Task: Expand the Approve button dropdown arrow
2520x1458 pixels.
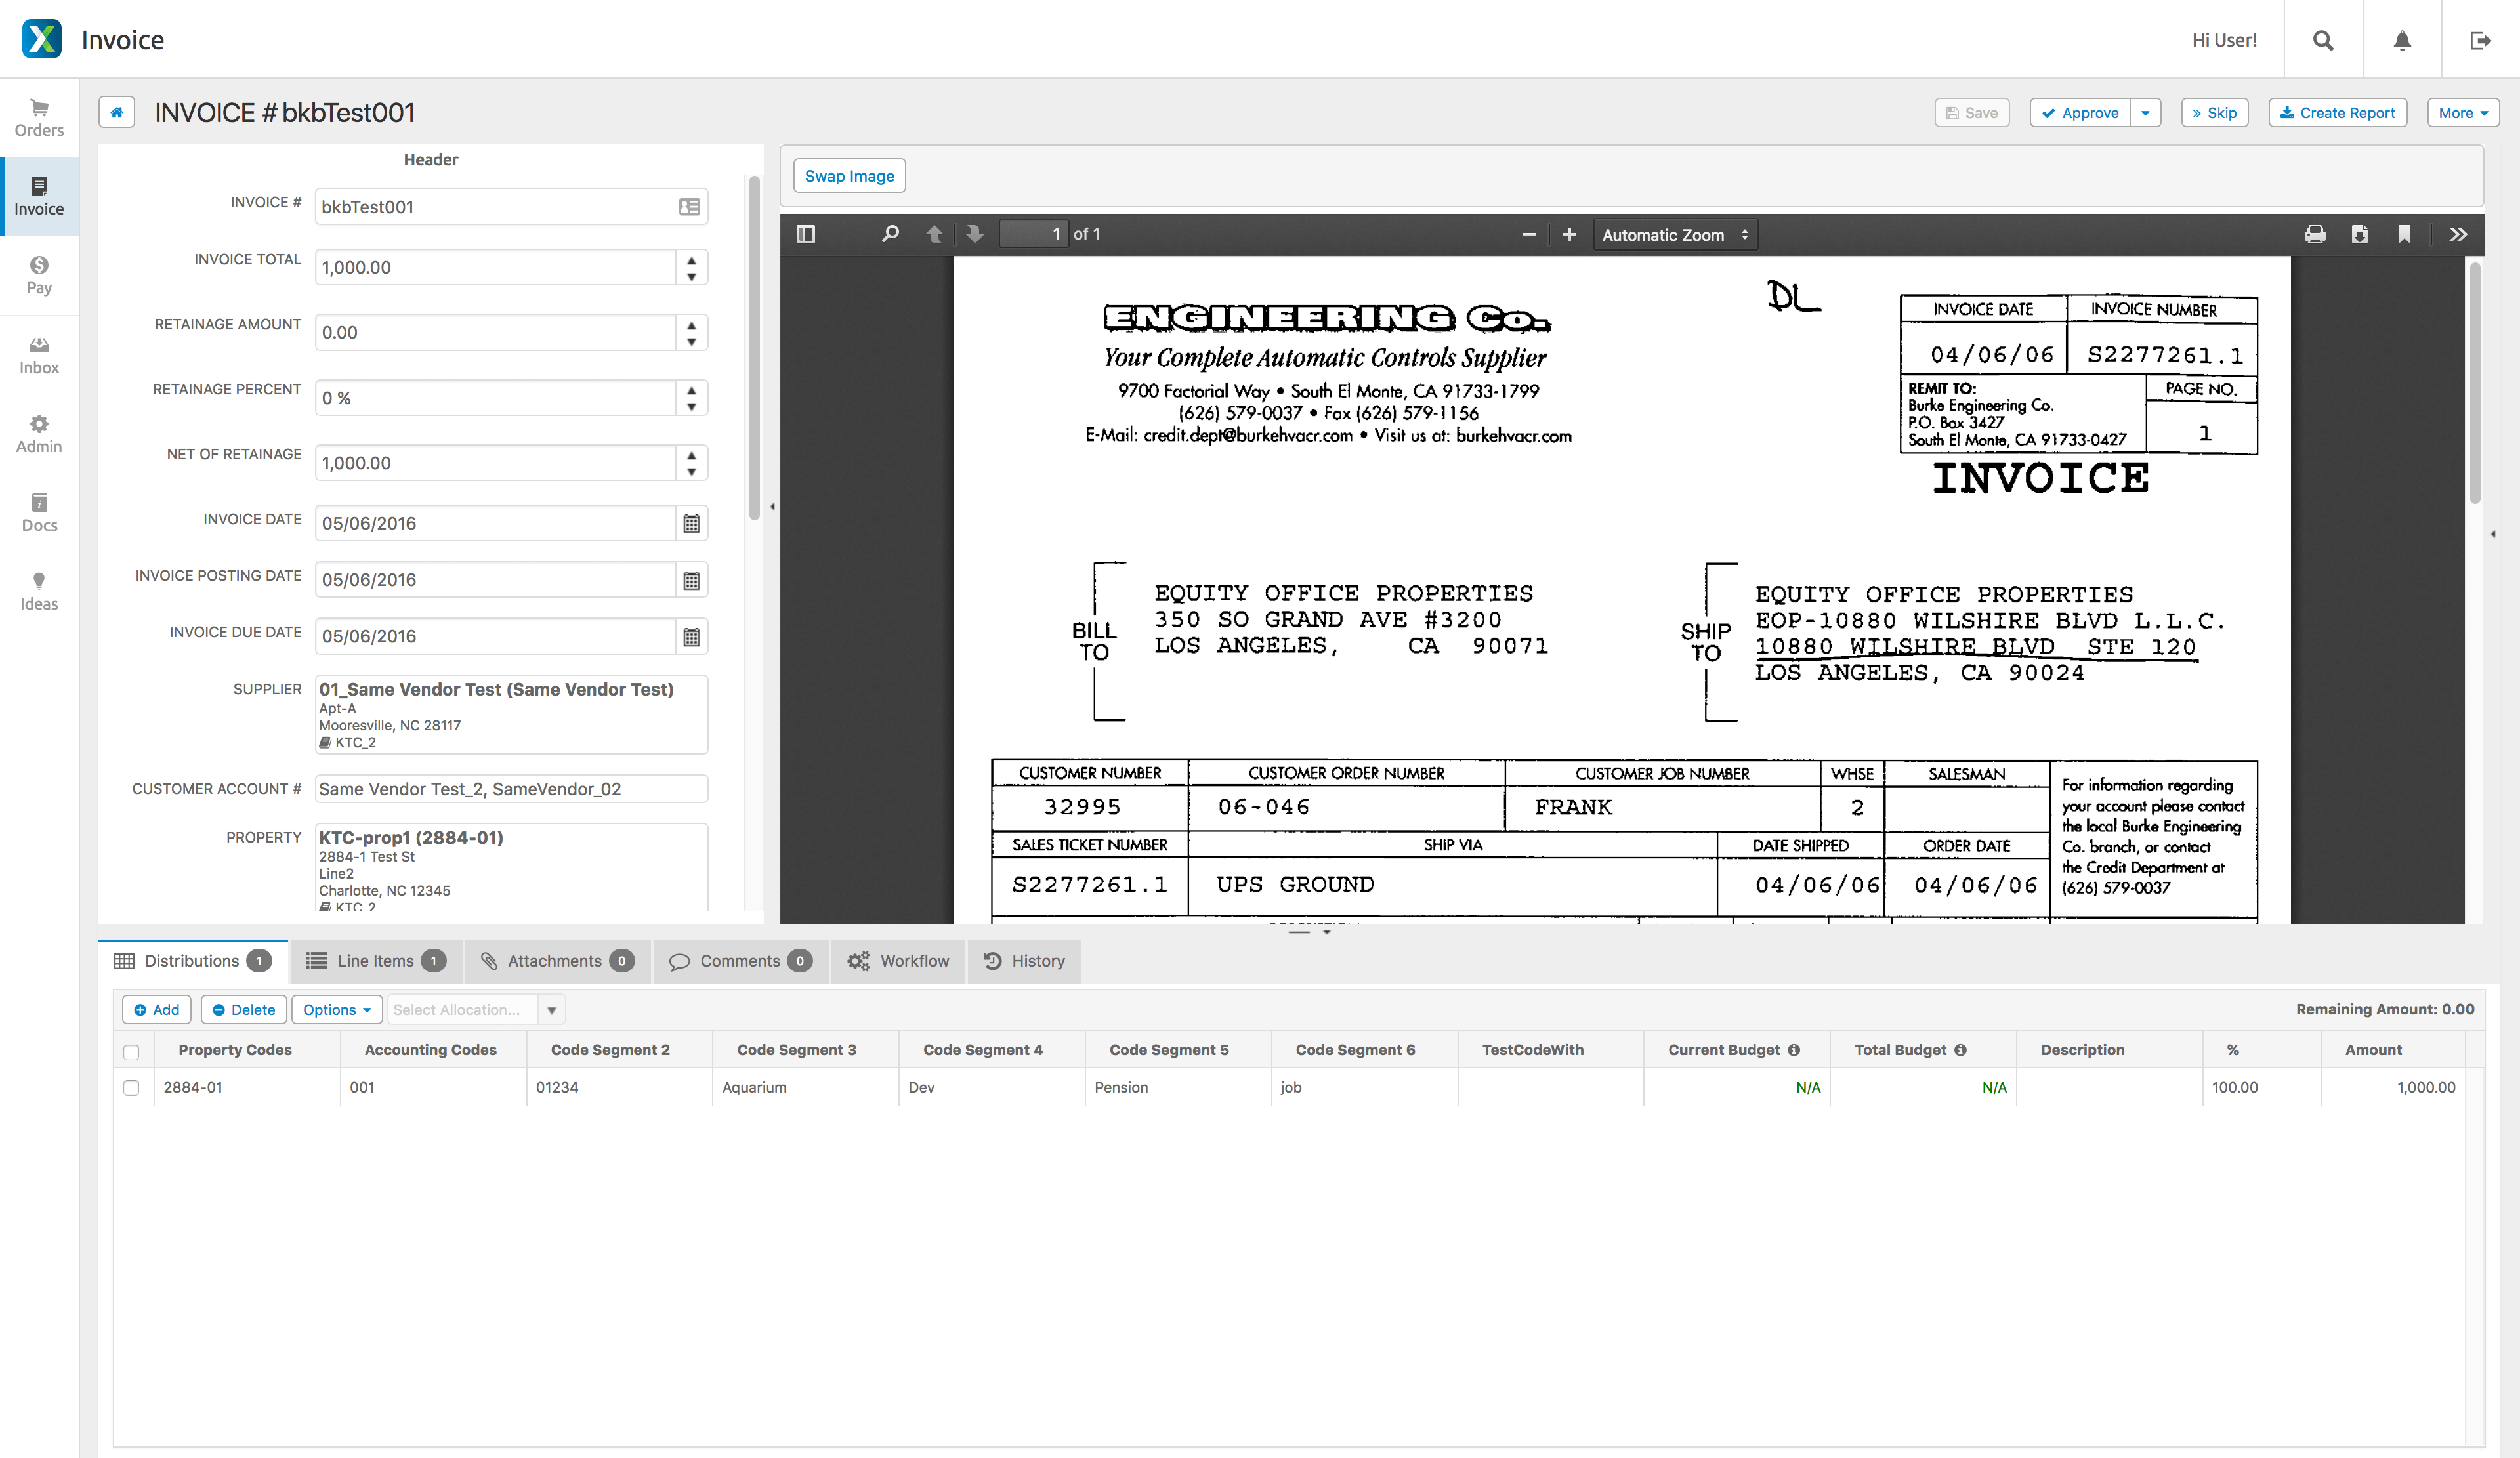Action: coord(2145,113)
